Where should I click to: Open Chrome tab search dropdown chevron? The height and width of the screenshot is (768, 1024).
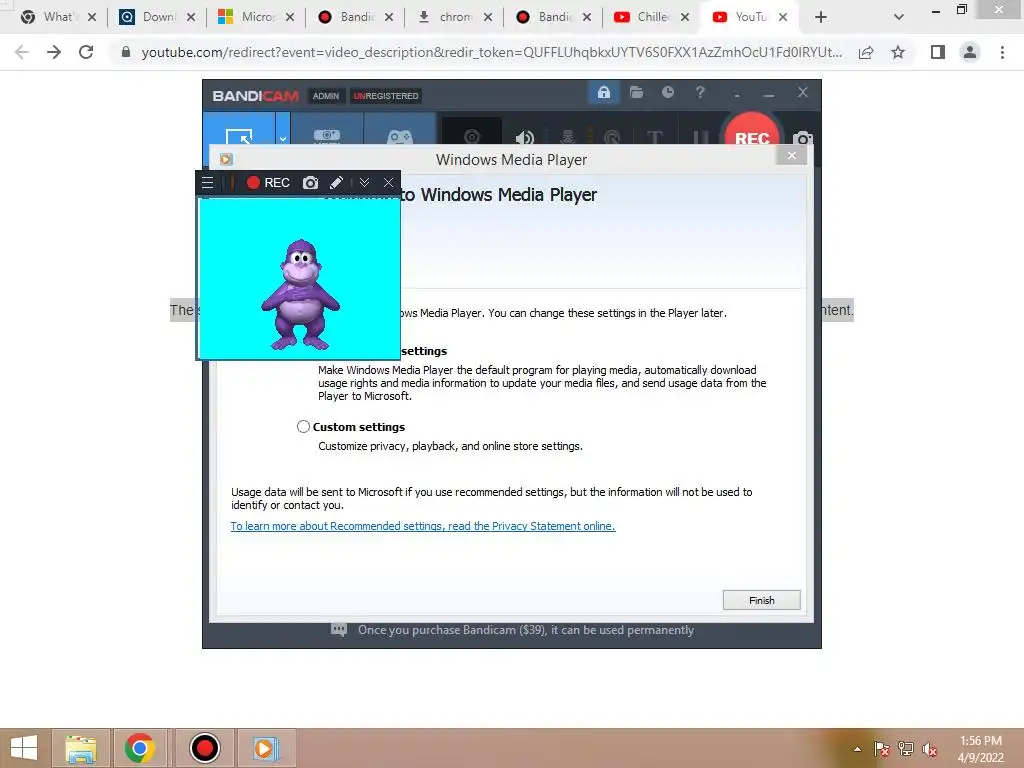coord(899,17)
